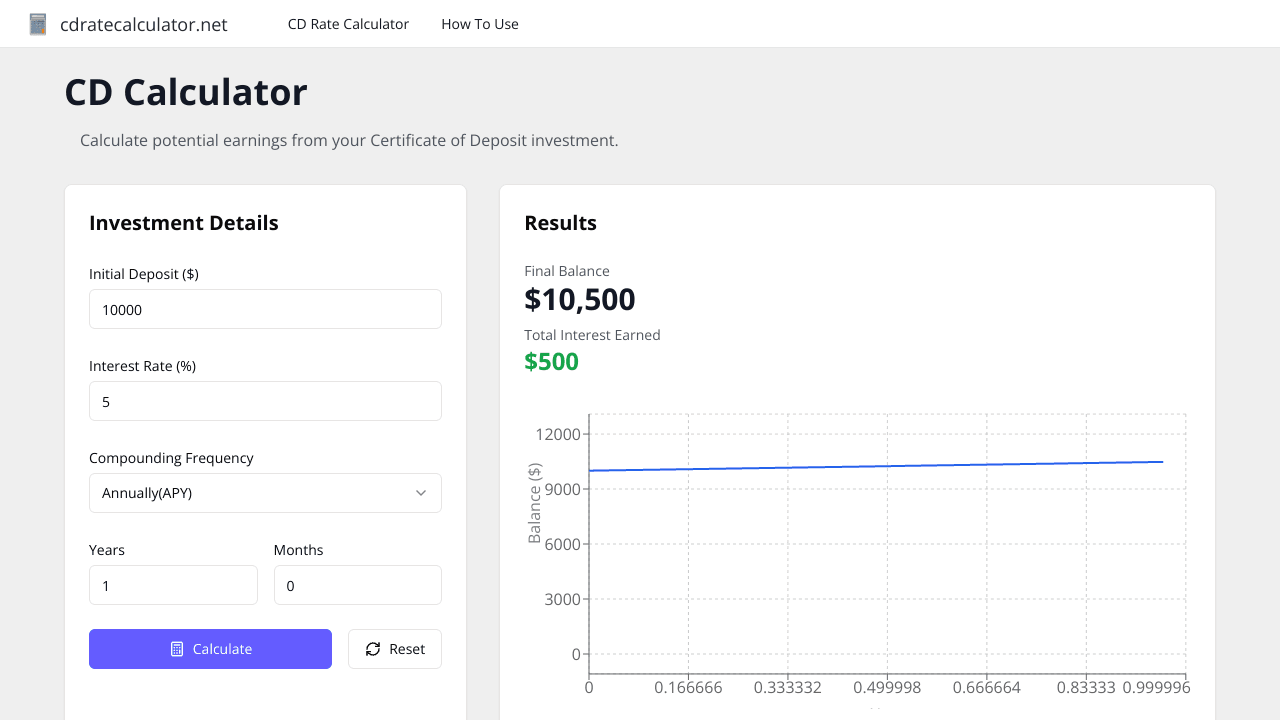The height and width of the screenshot is (720, 1280).
Task: Click the green $500 interest earned value
Action: pyautogui.click(x=551, y=361)
